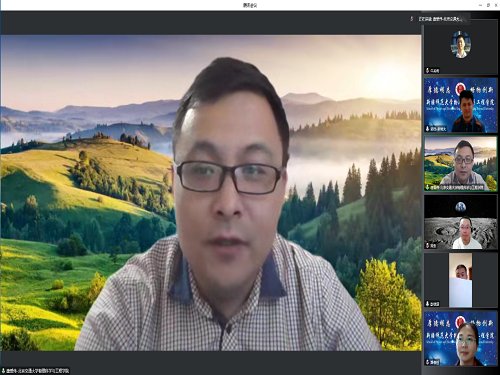The image size is (500, 375).
Task: Click the mic icon in the circular-avatar tile
Action: click(428, 70)
